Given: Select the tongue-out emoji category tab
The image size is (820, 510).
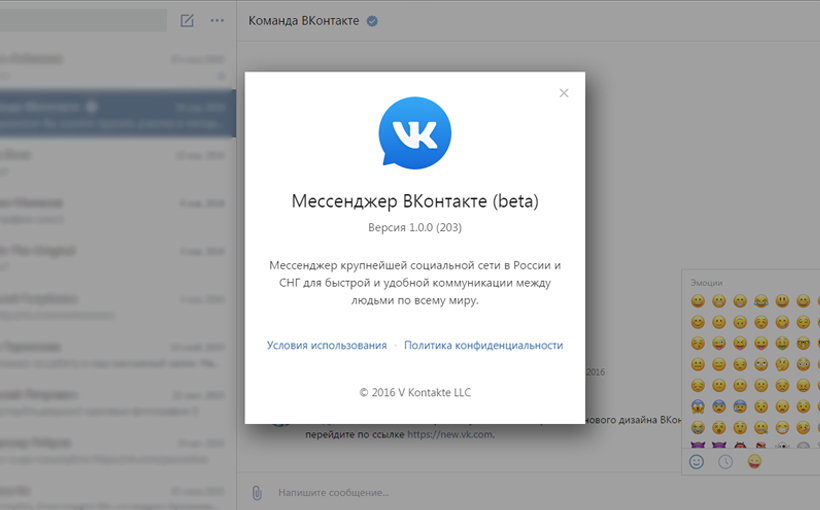Looking at the screenshot, I should tap(754, 461).
